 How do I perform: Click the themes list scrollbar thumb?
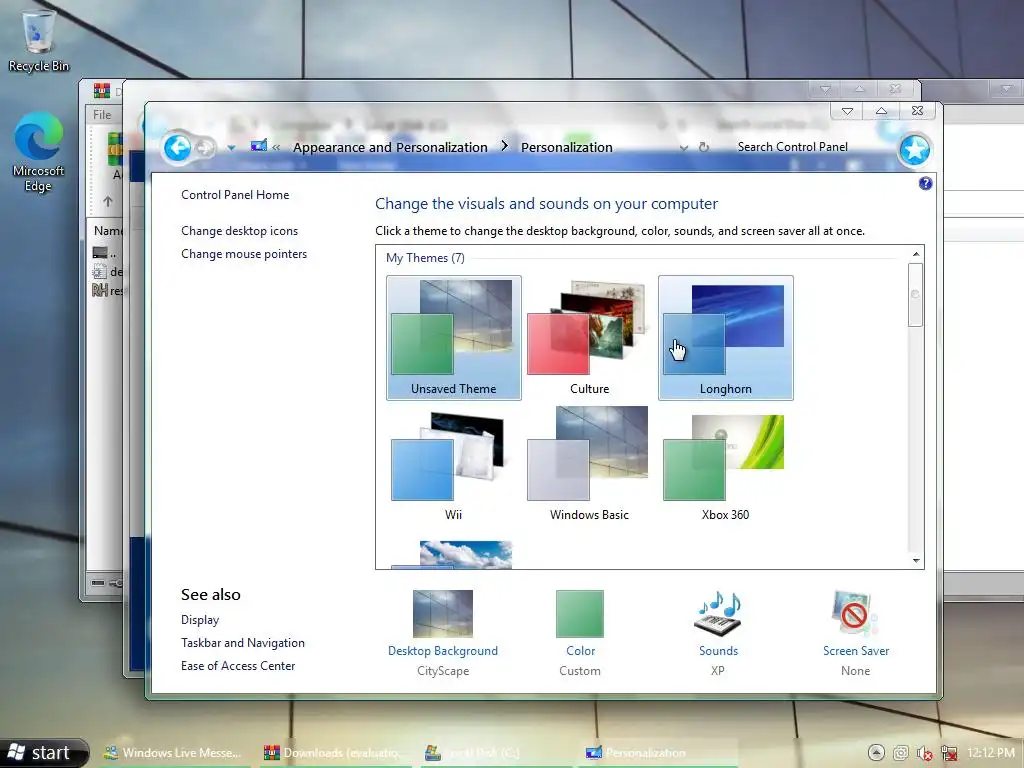(916, 295)
